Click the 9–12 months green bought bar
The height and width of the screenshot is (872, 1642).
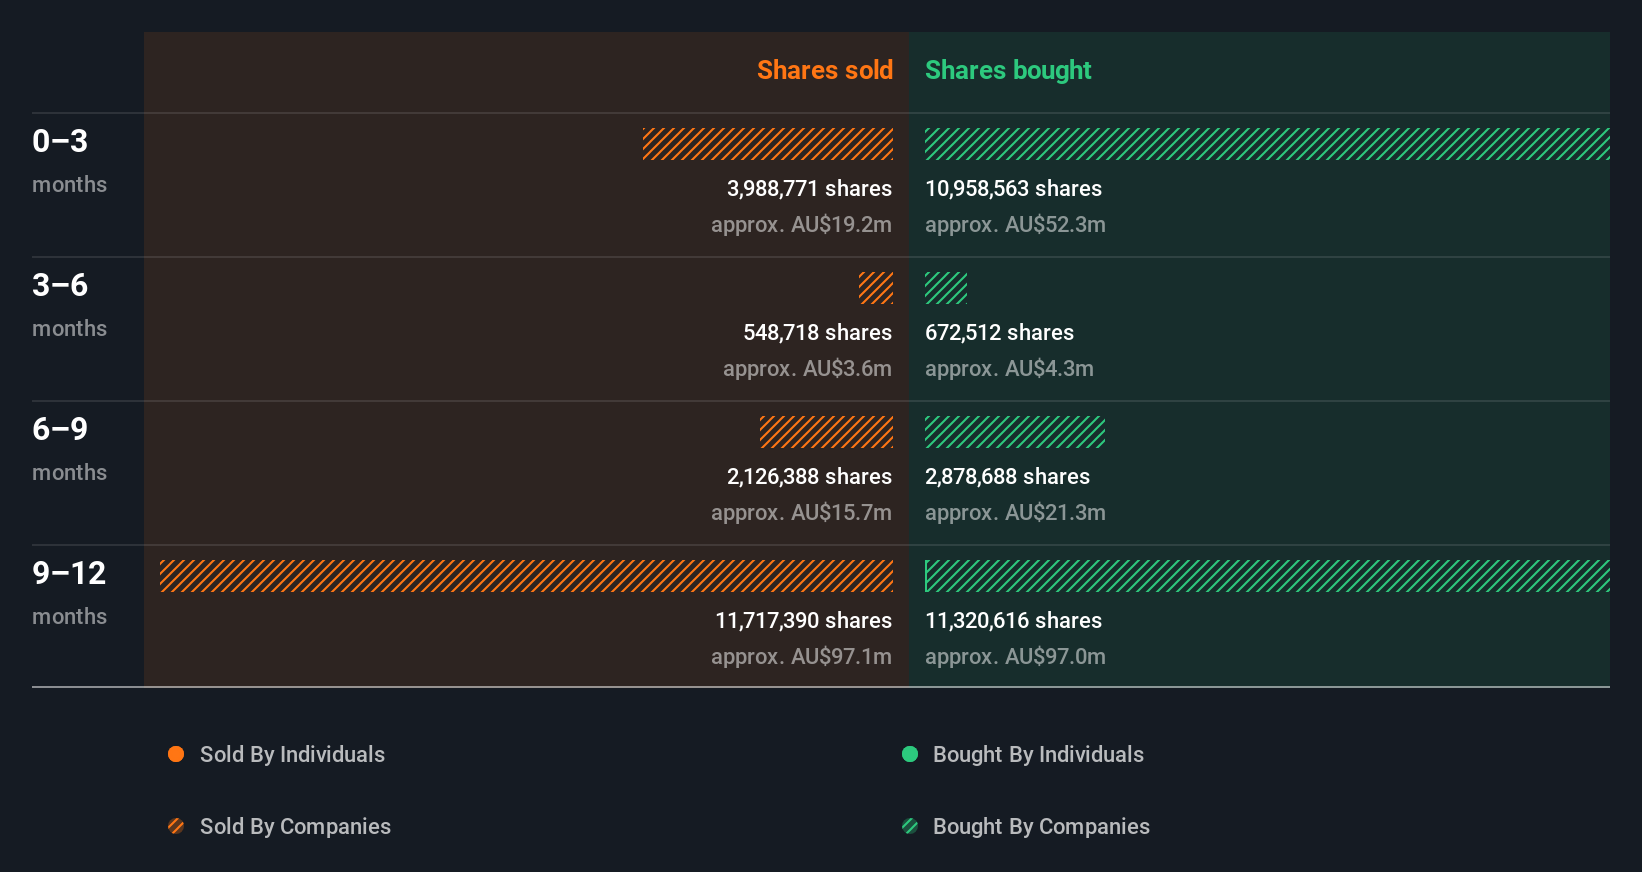[1267, 576]
